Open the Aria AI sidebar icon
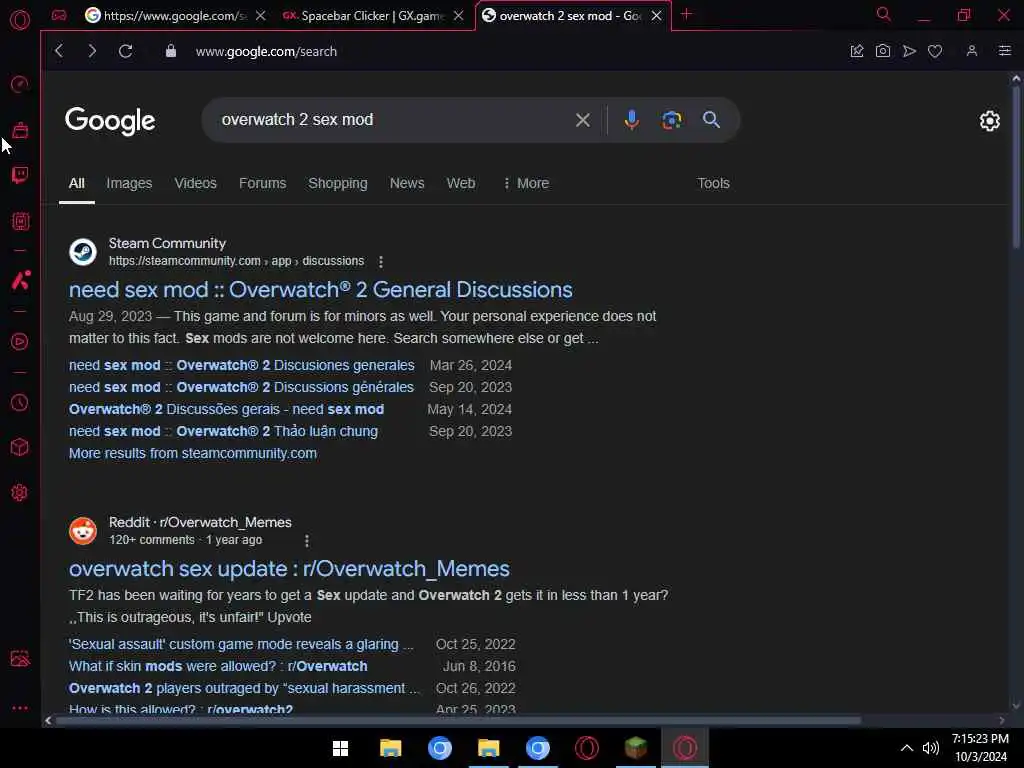The image size is (1024, 768). pos(20,280)
